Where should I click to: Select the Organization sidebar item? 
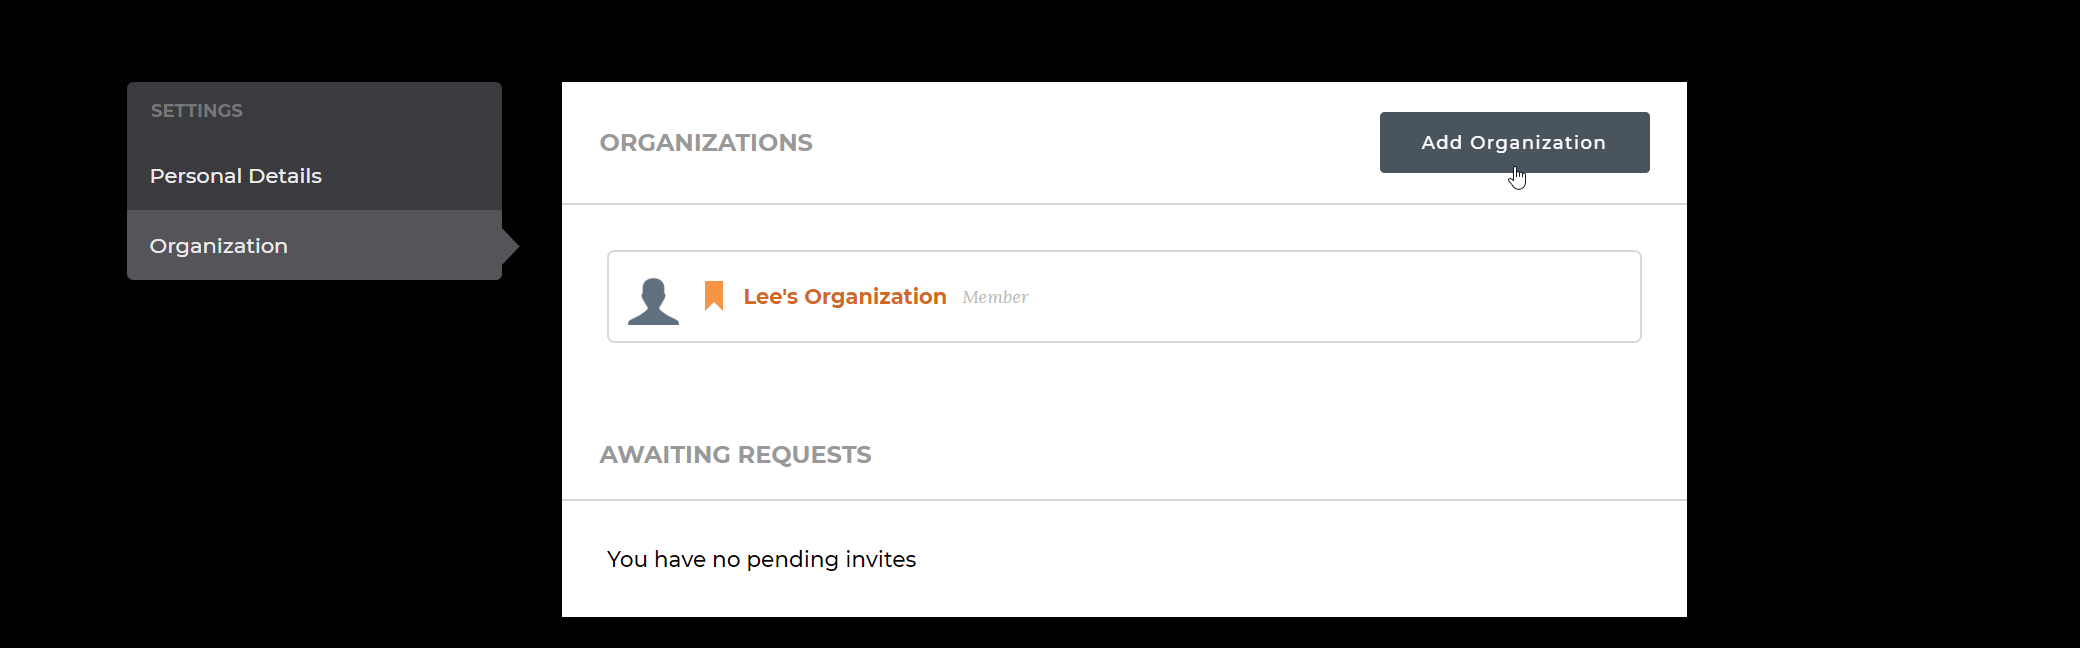click(314, 245)
